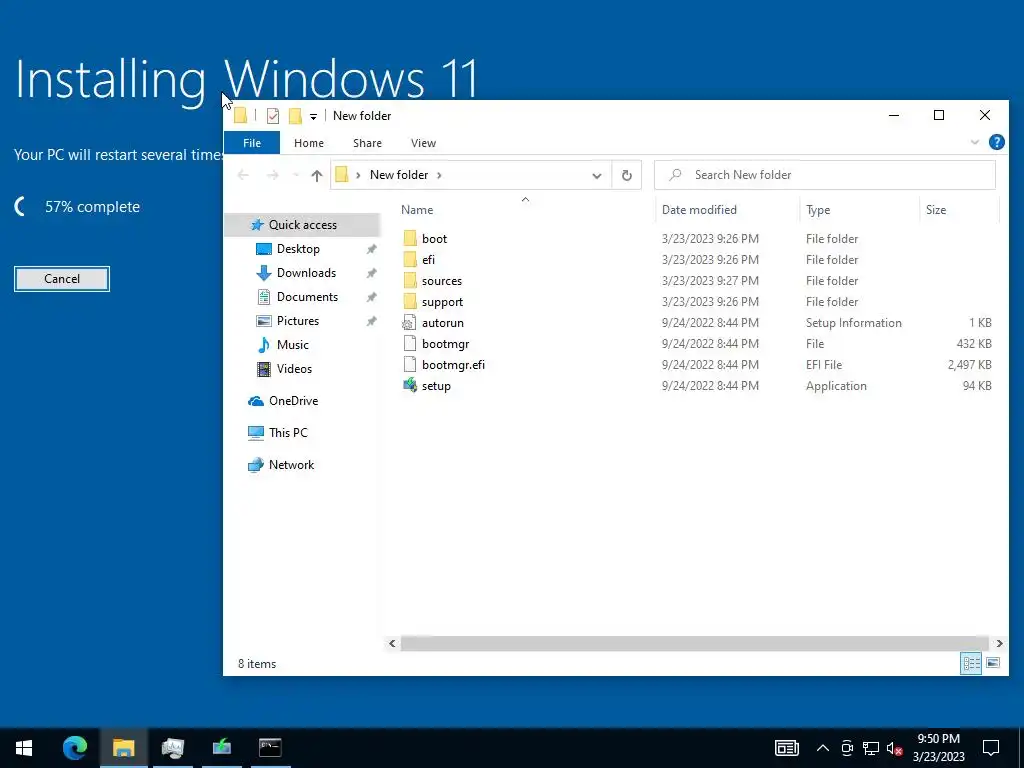Click the horizontal scrollbar track
The height and width of the screenshot is (768, 1024).
click(695, 644)
